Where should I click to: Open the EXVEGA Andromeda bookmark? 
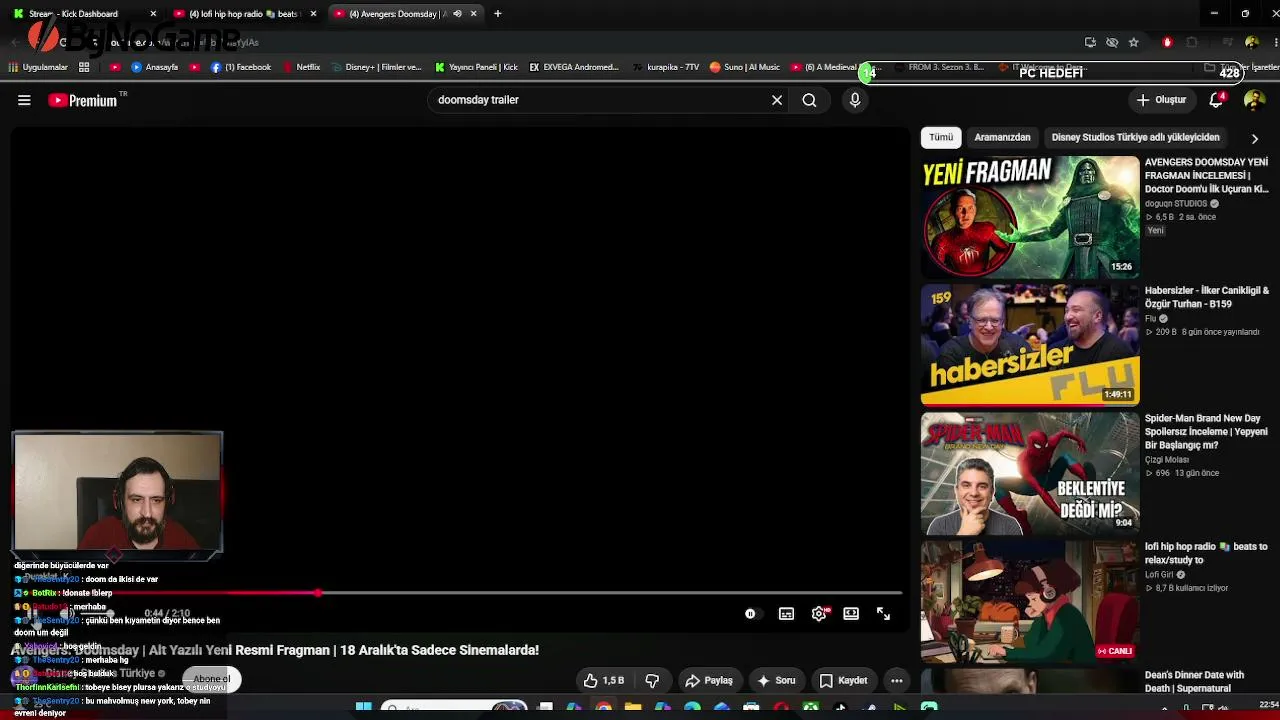tap(574, 68)
